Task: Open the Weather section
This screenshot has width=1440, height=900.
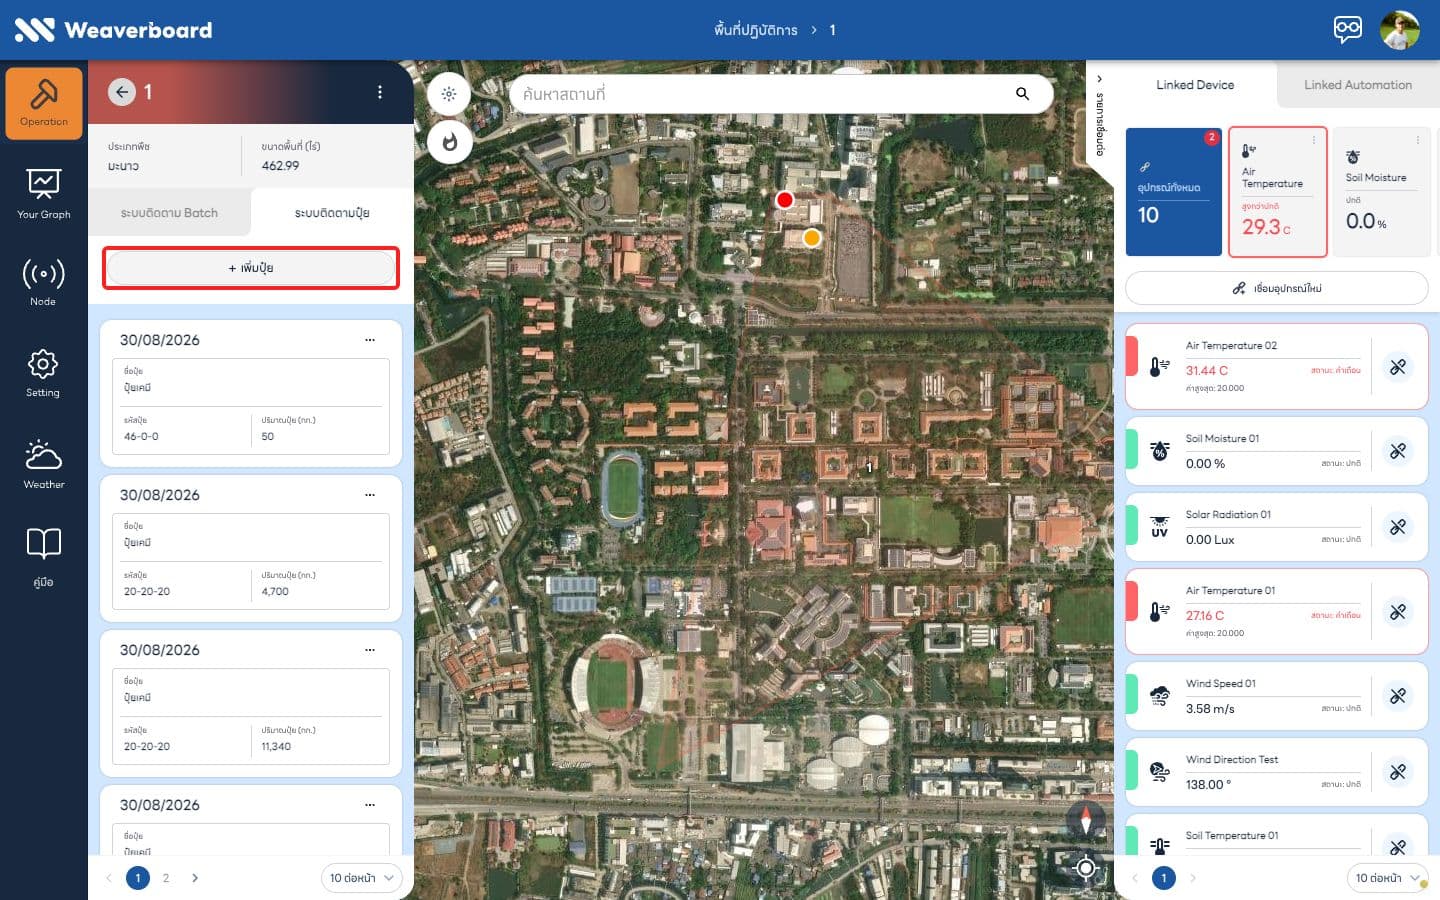Action: click(x=44, y=464)
